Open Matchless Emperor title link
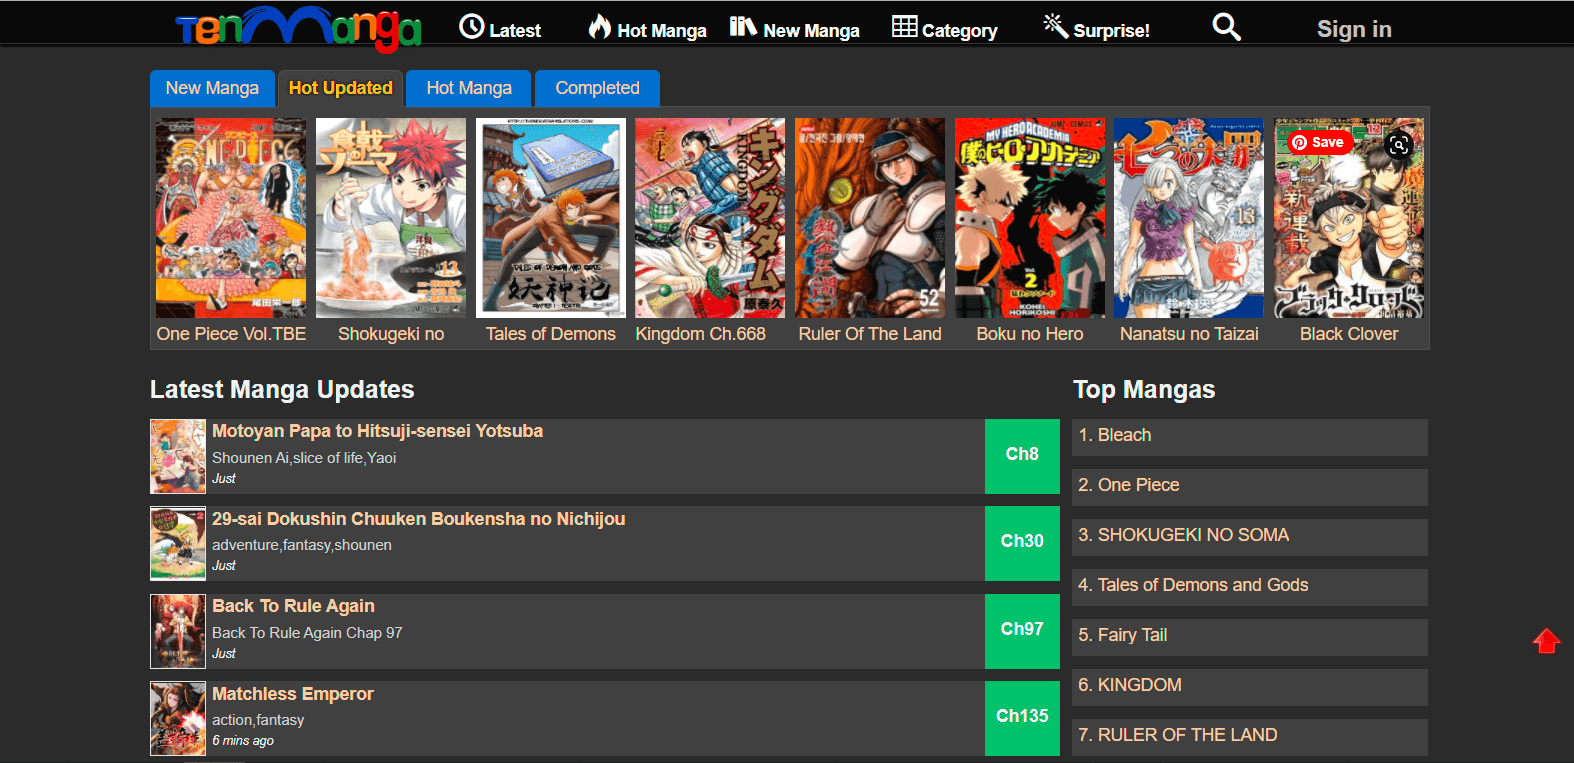Viewport: 1574px width, 763px height. (x=292, y=694)
